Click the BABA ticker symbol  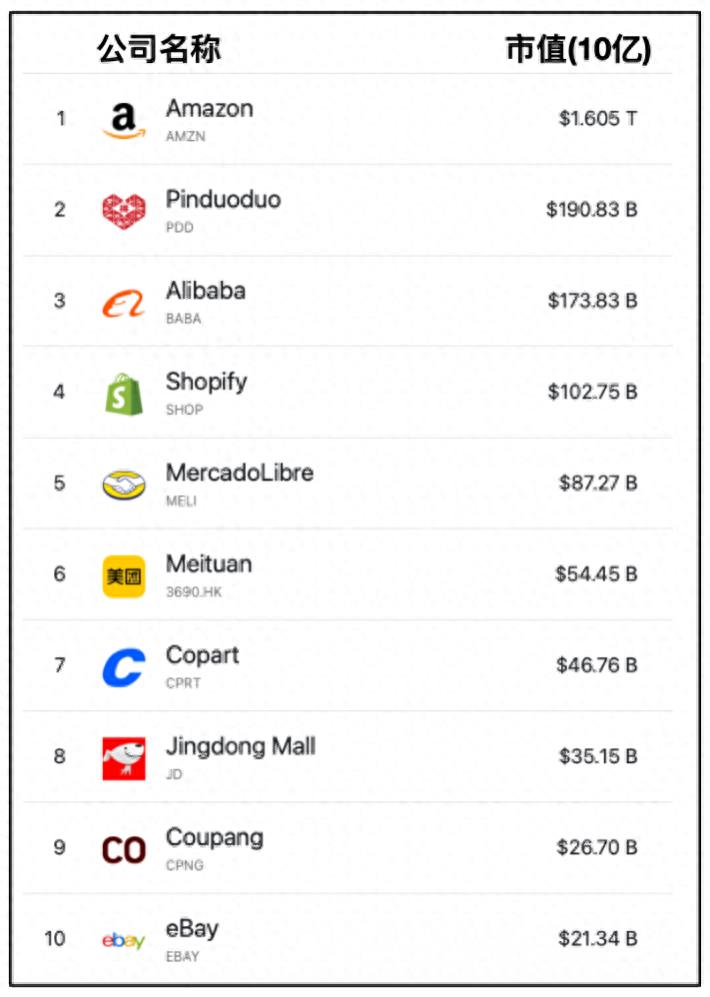[x=183, y=319]
